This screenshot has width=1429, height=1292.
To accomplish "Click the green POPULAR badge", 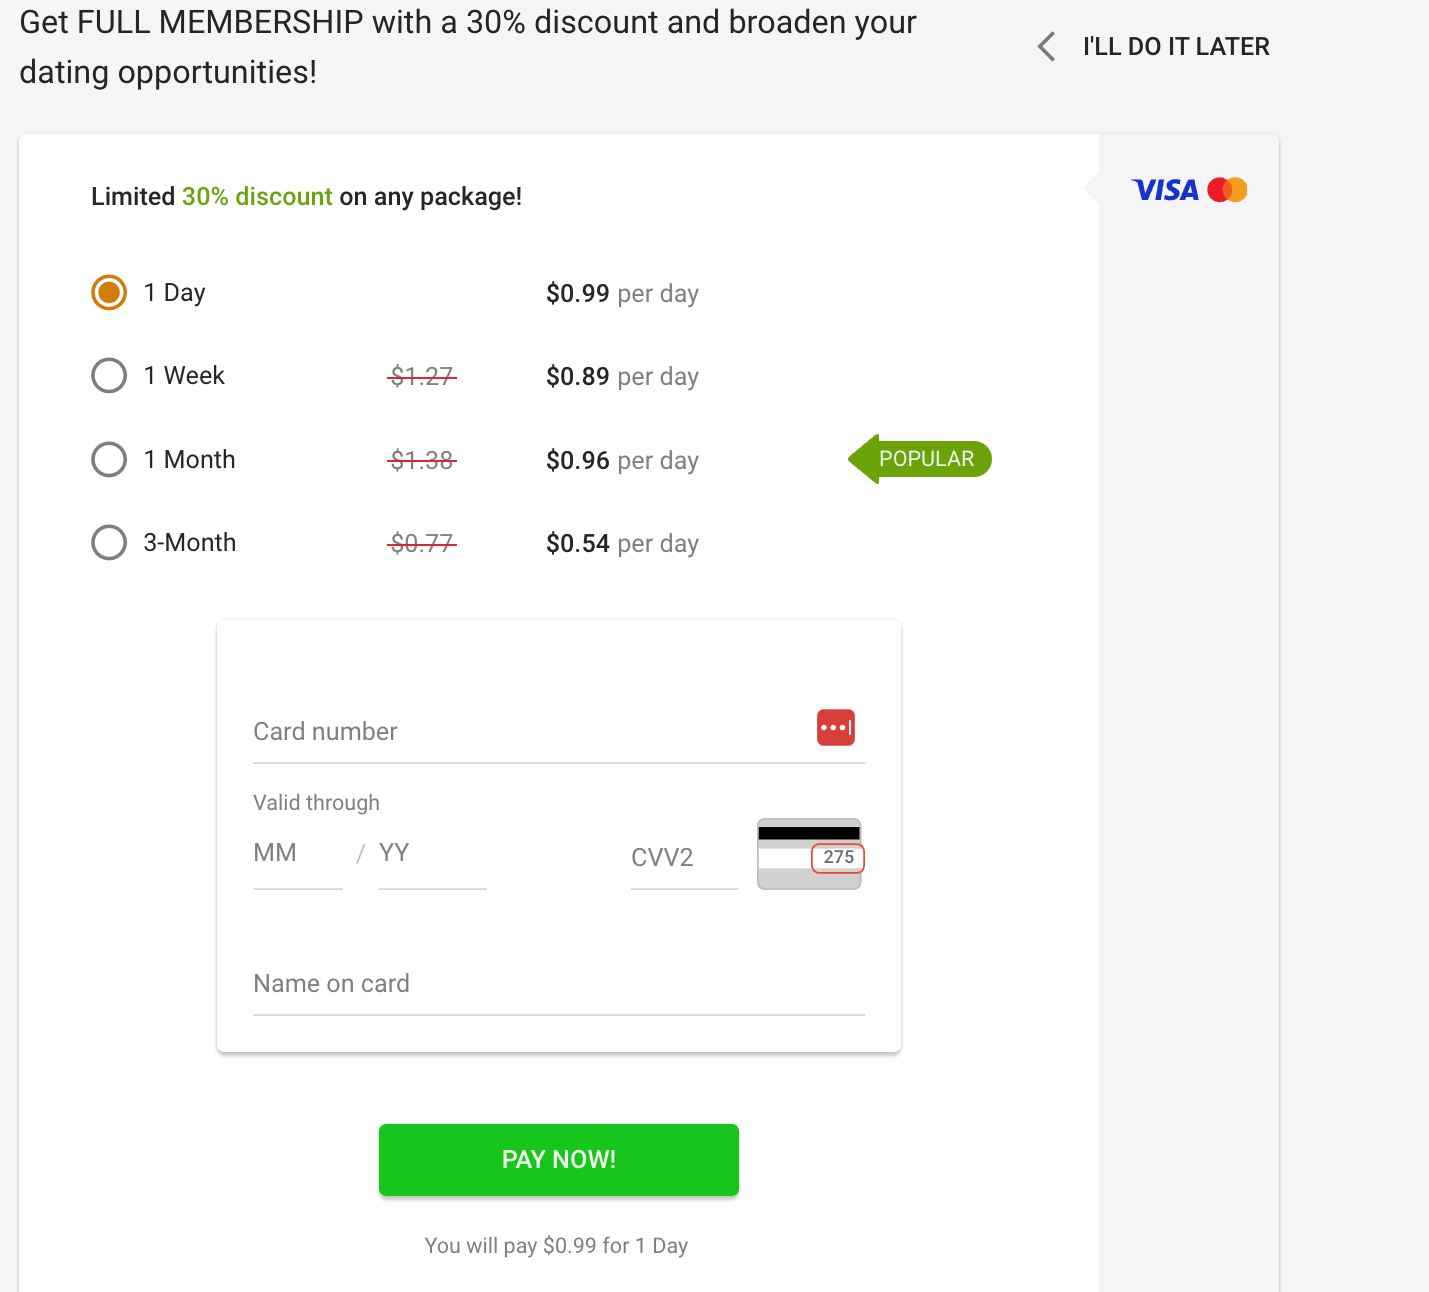I will [x=922, y=459].
